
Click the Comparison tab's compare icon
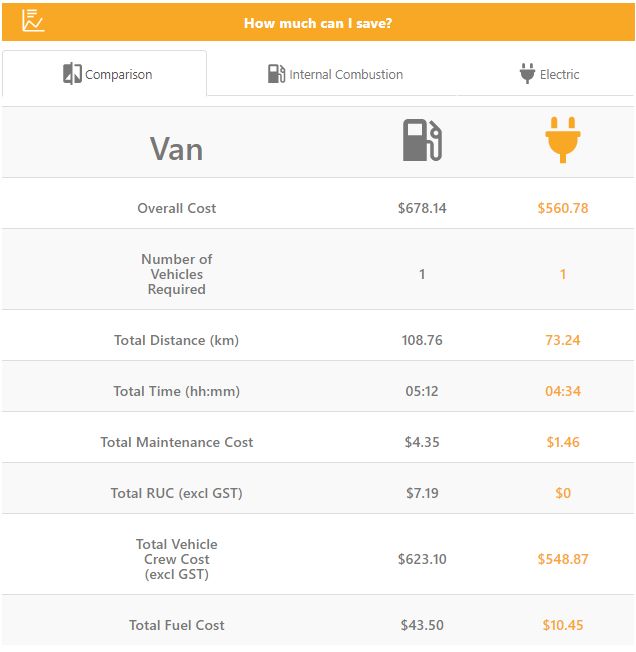(x=72, y=74)
